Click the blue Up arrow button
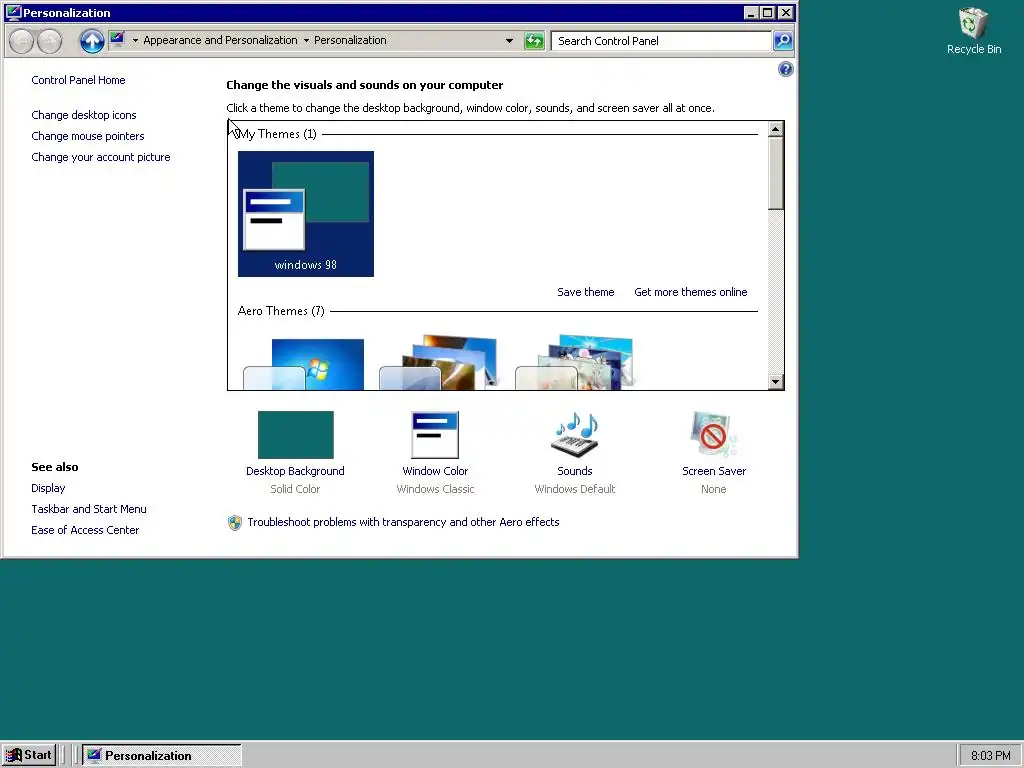Viewport: 1024px width, 768px height. click(x=92, y=41)
